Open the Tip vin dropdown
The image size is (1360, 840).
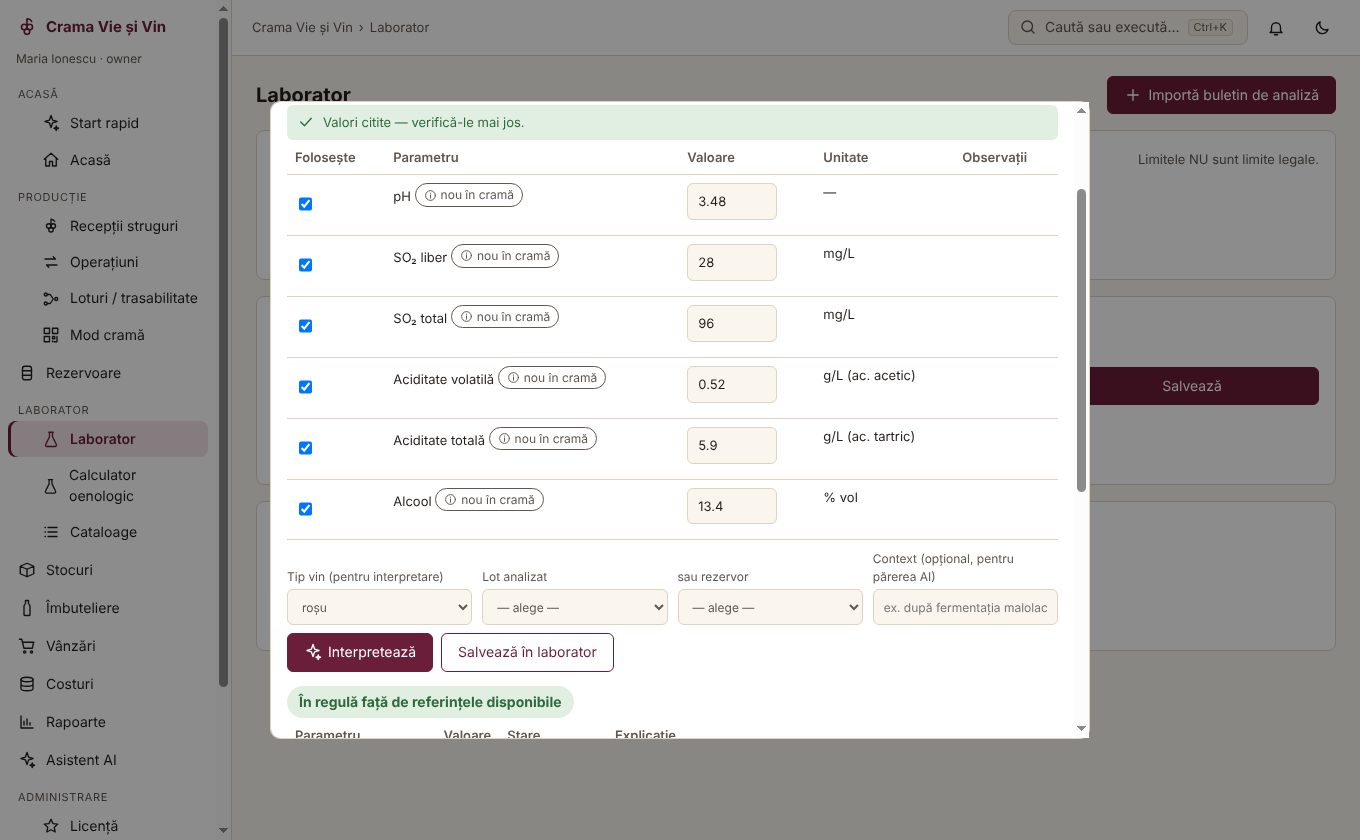tap(379, 607)
